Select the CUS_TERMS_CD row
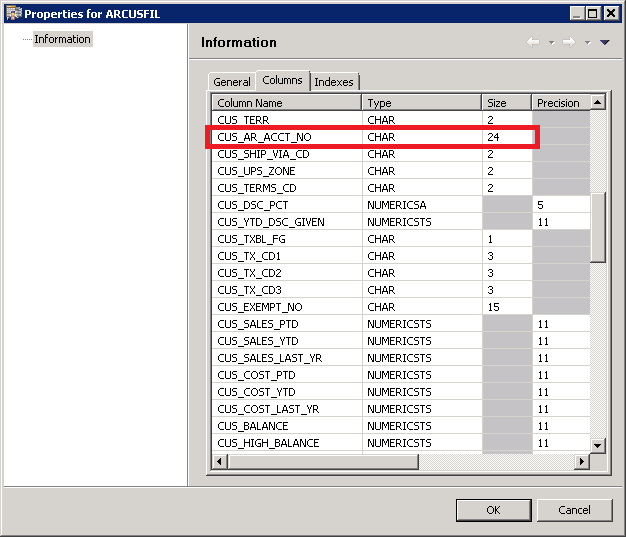The width and height of the screenshot is (626, 537). click(401, 188)
